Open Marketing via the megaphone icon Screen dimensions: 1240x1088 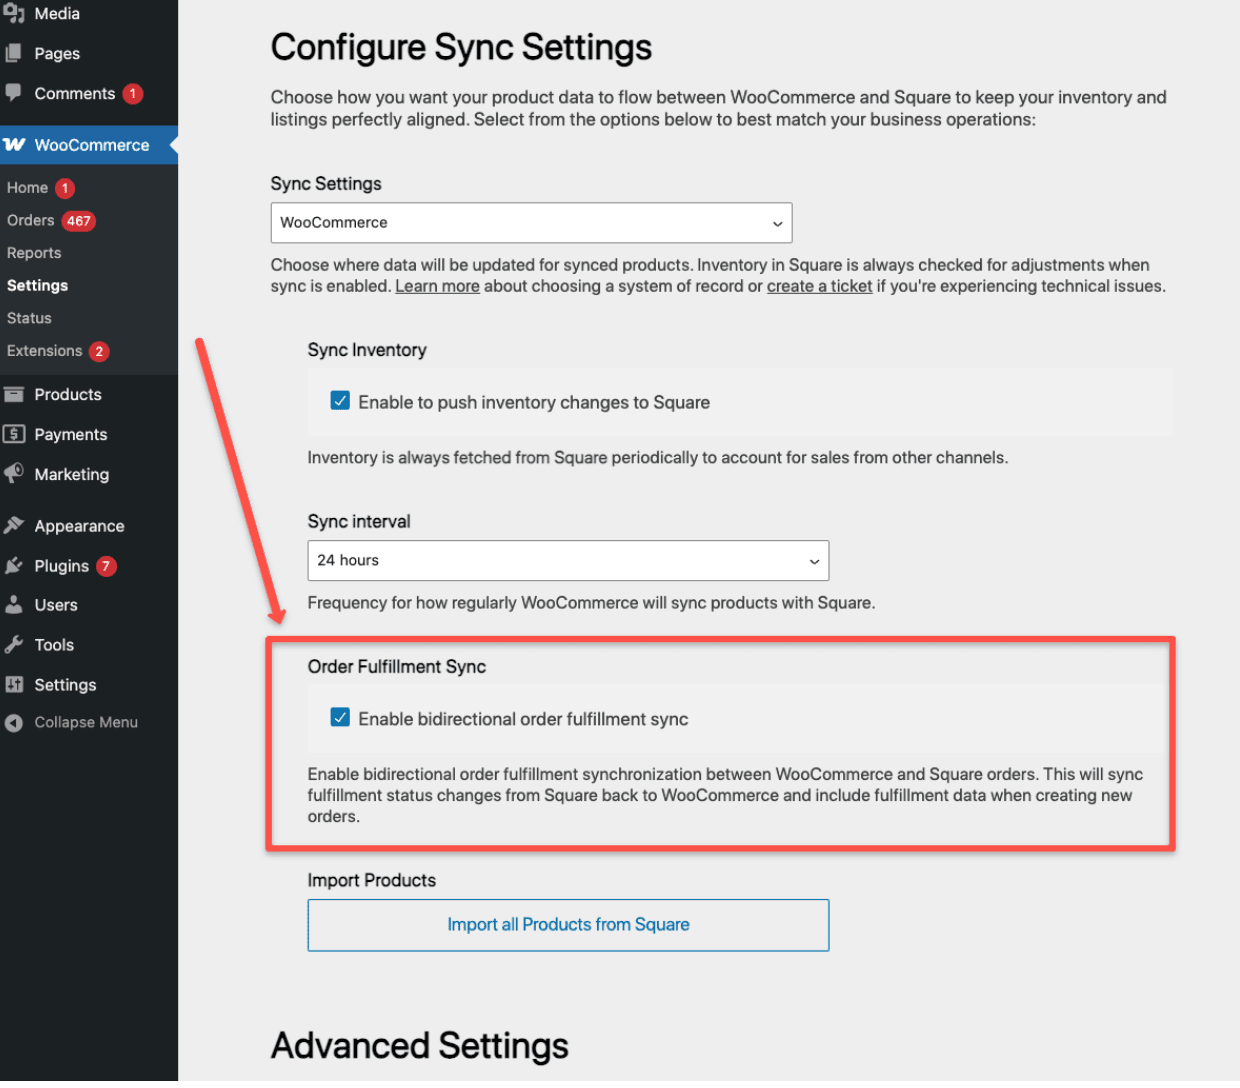click(16, 474)
